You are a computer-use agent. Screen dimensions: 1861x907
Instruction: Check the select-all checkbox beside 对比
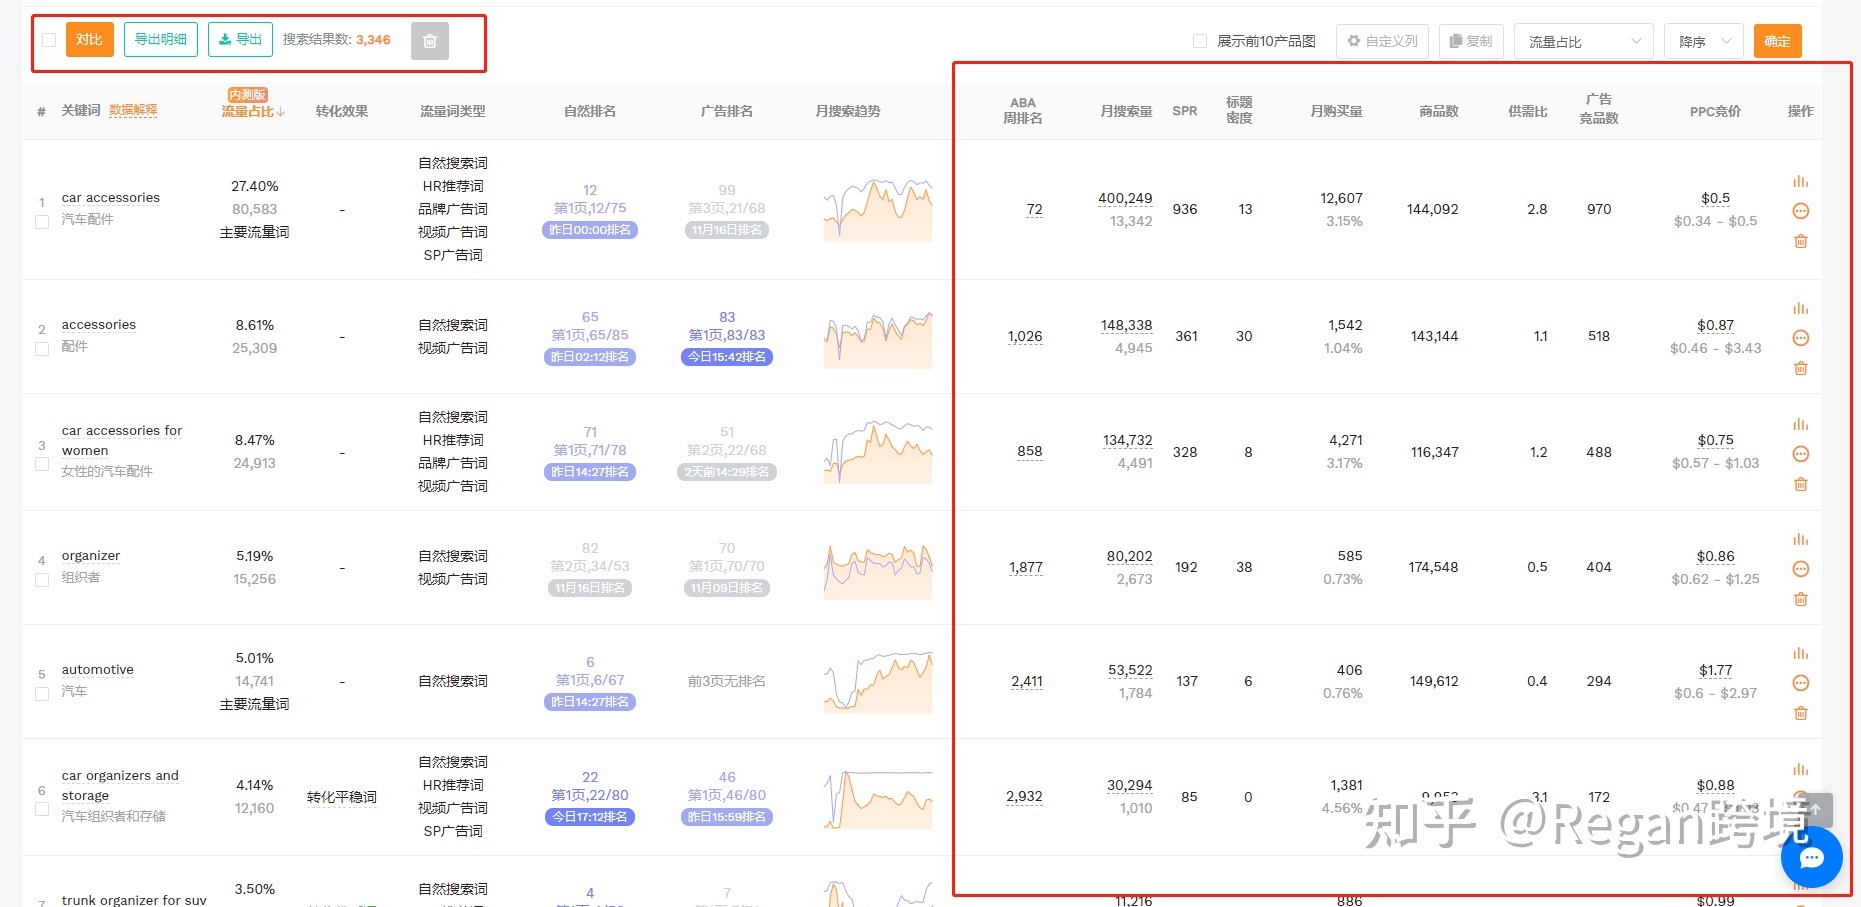[49, 40]
